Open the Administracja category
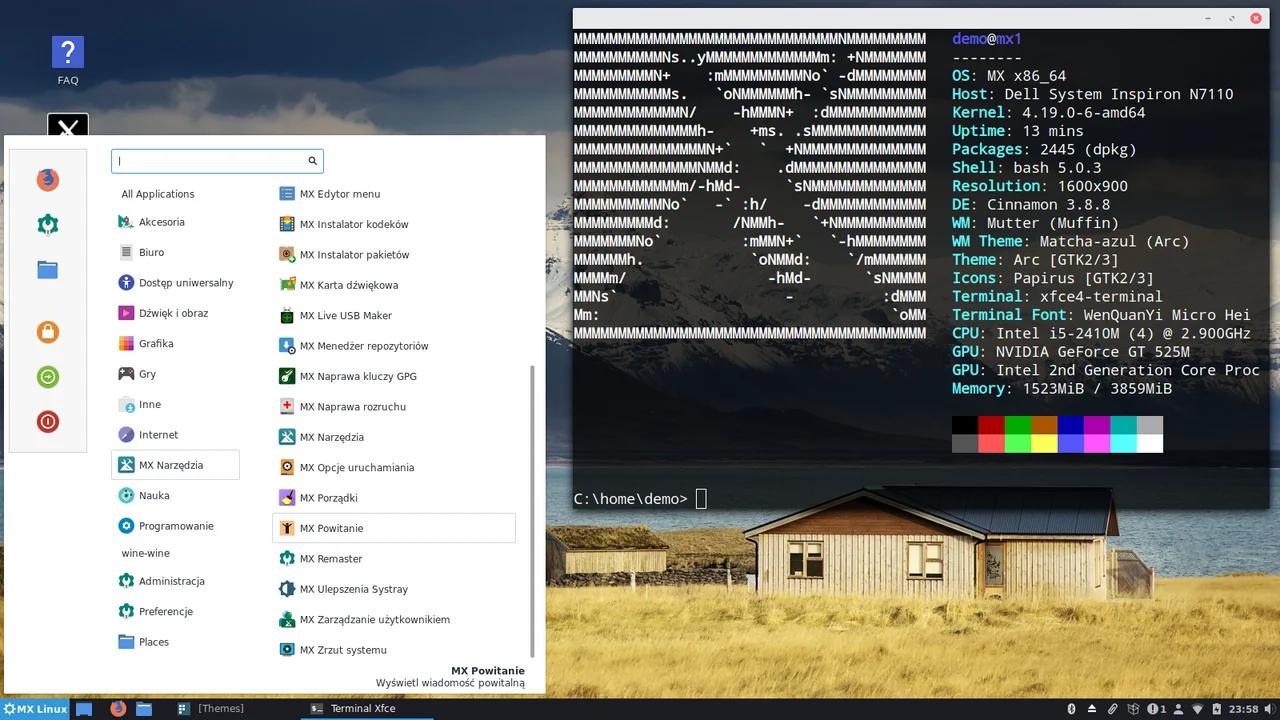1280x720 pixels. point(175,581)
